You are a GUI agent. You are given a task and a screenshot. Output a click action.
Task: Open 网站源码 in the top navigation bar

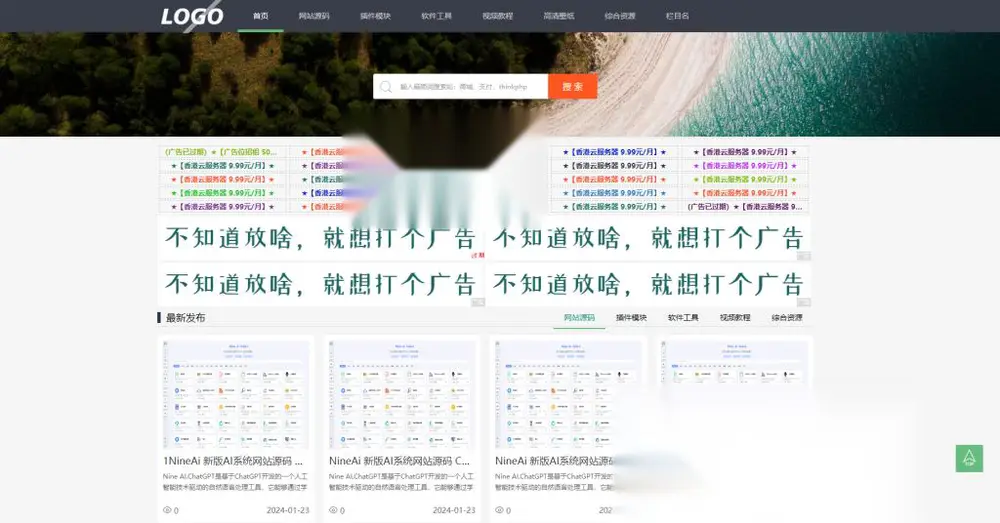point(314,16)
